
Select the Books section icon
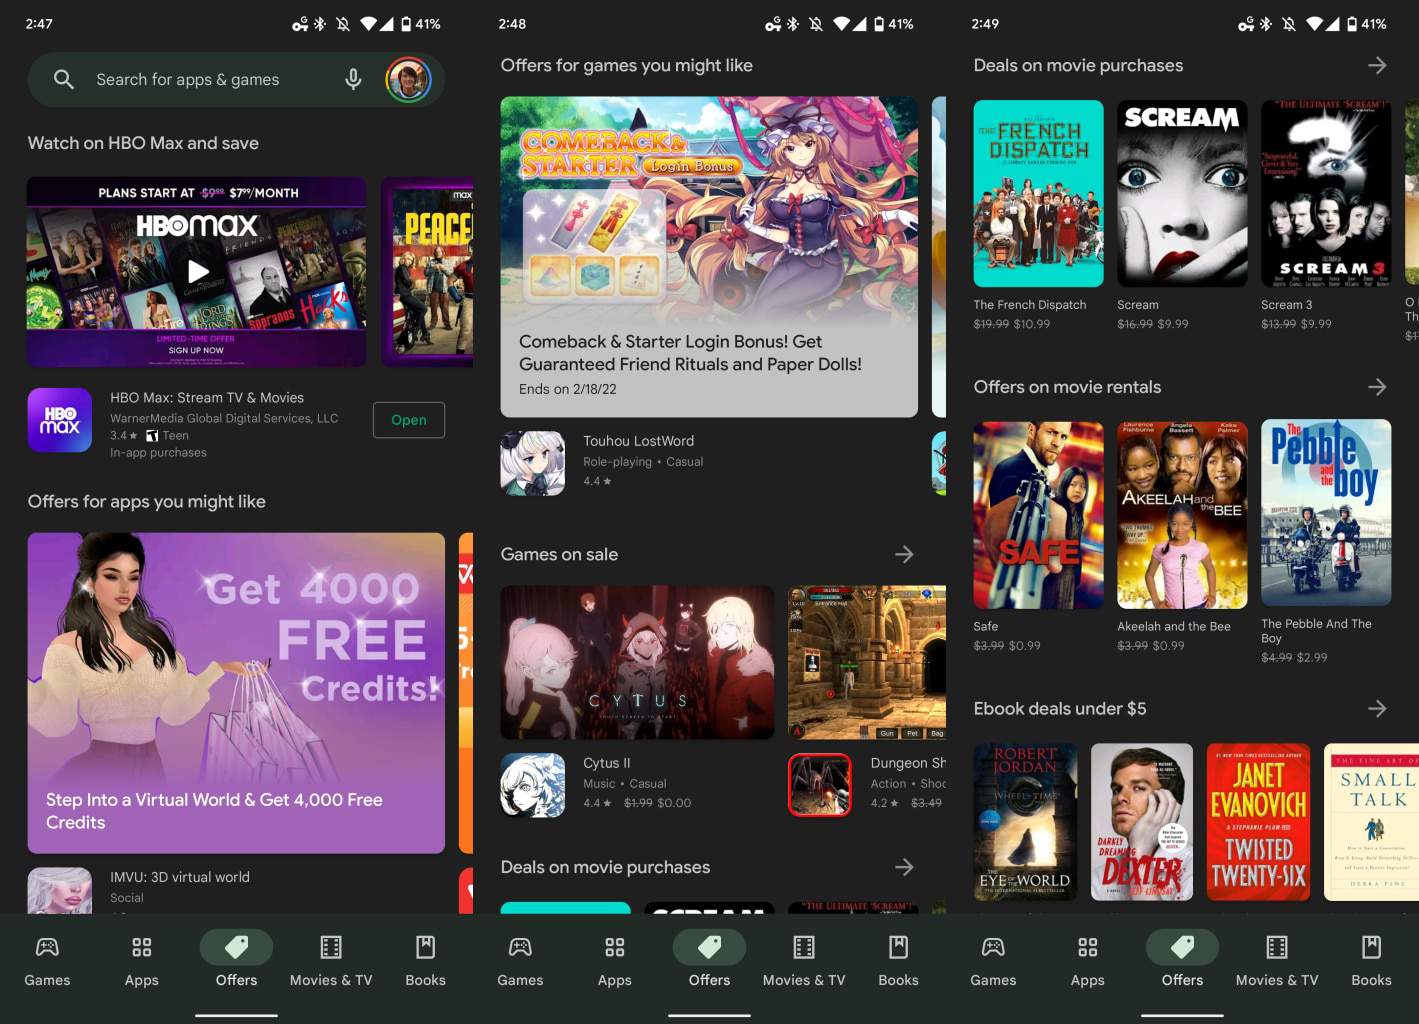[425, 946]
